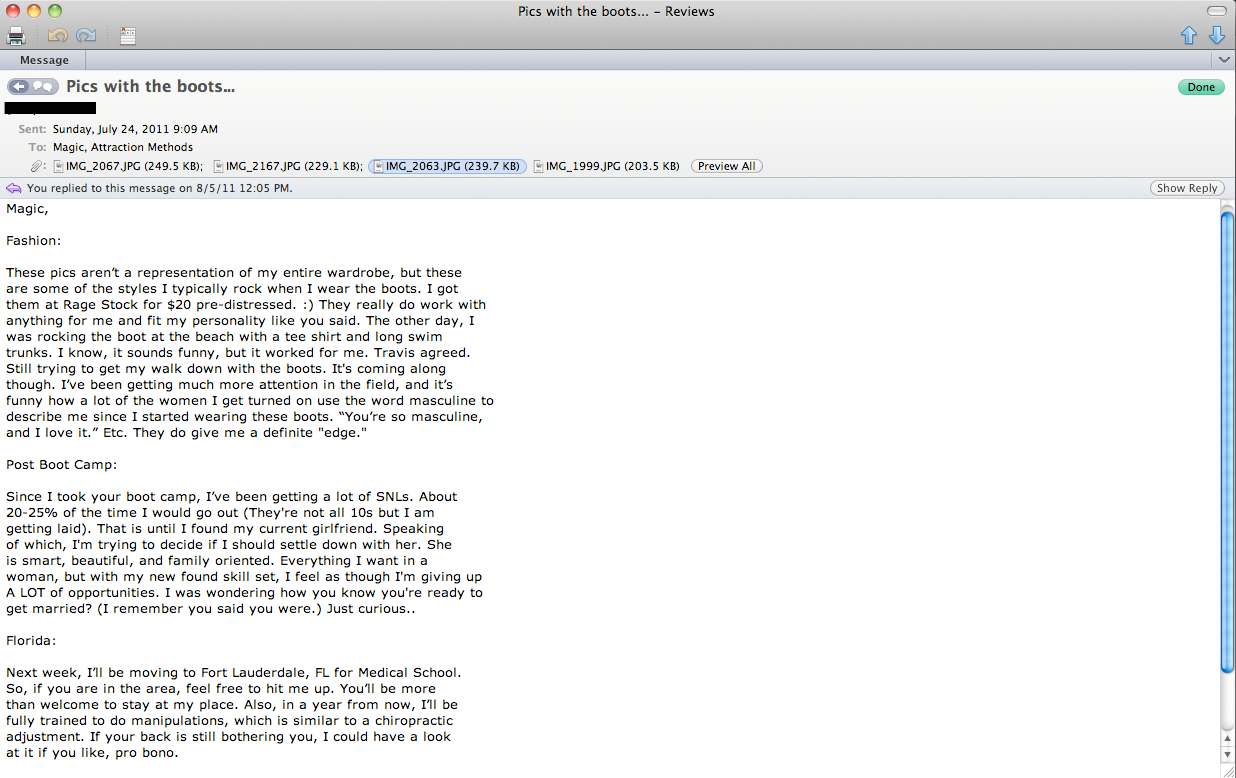Click the Undo arrow icon
The height and width of the screenshot is (778, 1236).
pos(57,36)
